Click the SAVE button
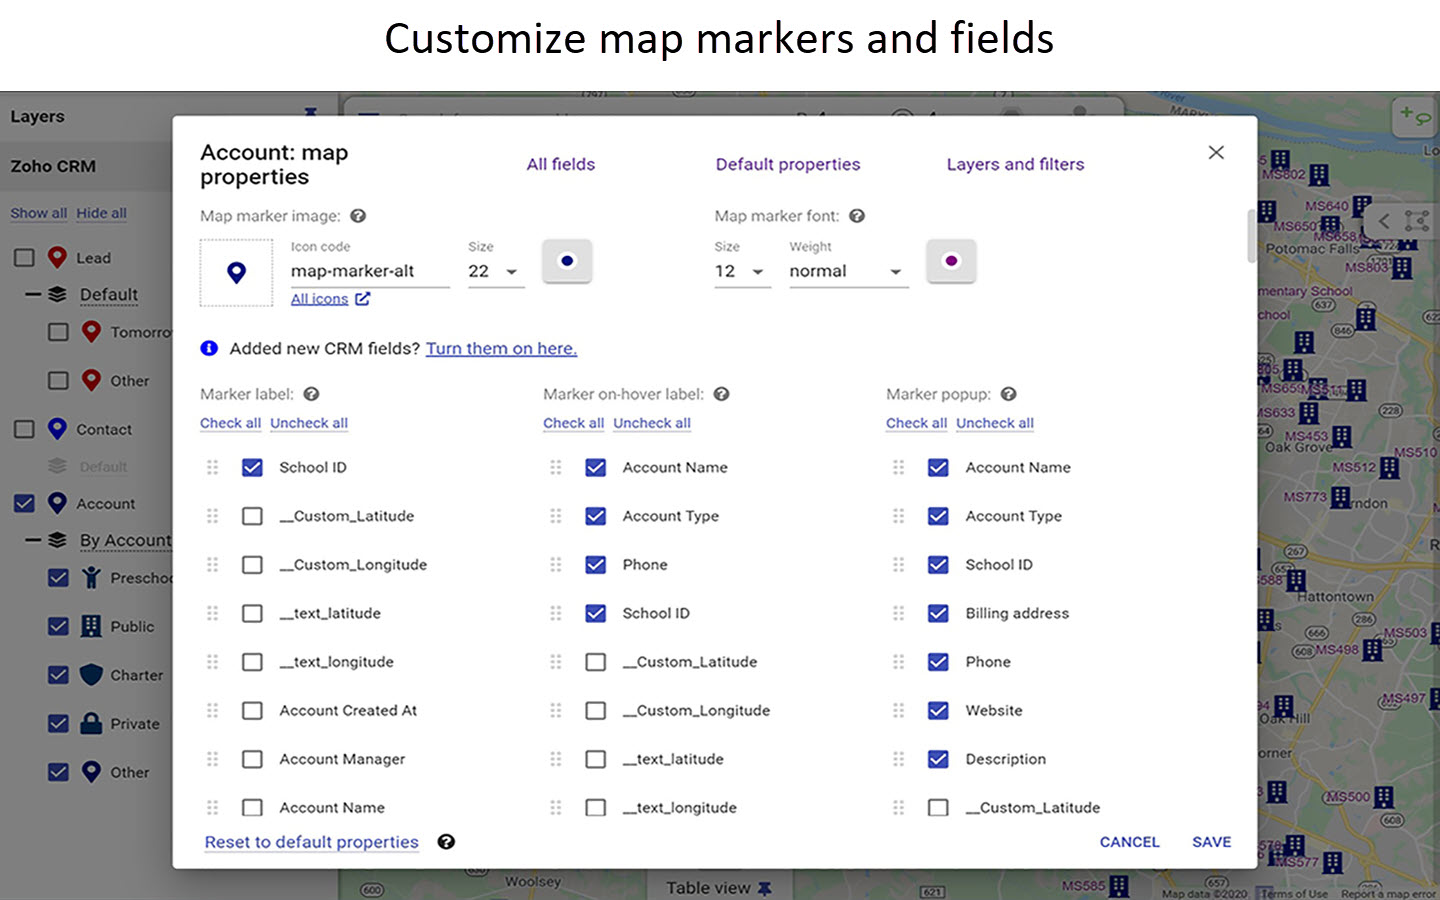1440x900 pixels. (x=1211, y=842)
